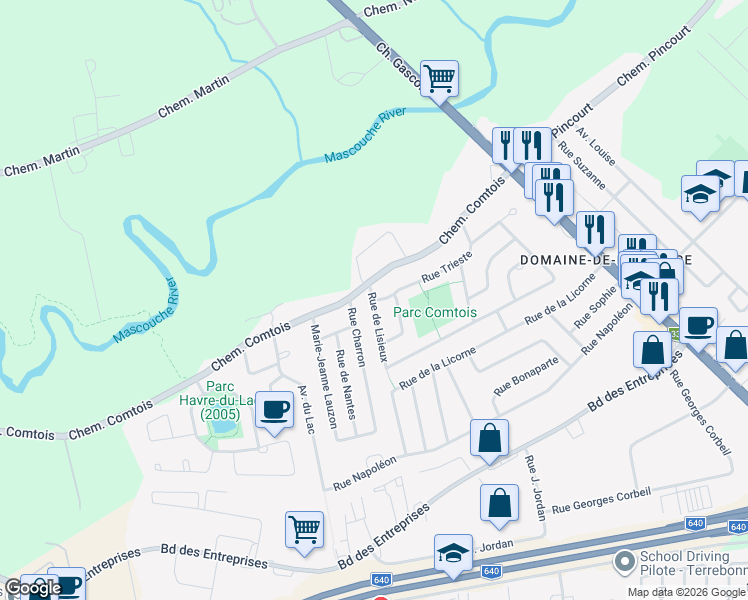Viewport: 748px width, 600px height.
Task: Select Rue de la Licorne label below Parc Comtois
Action: [x=437, y=368]
